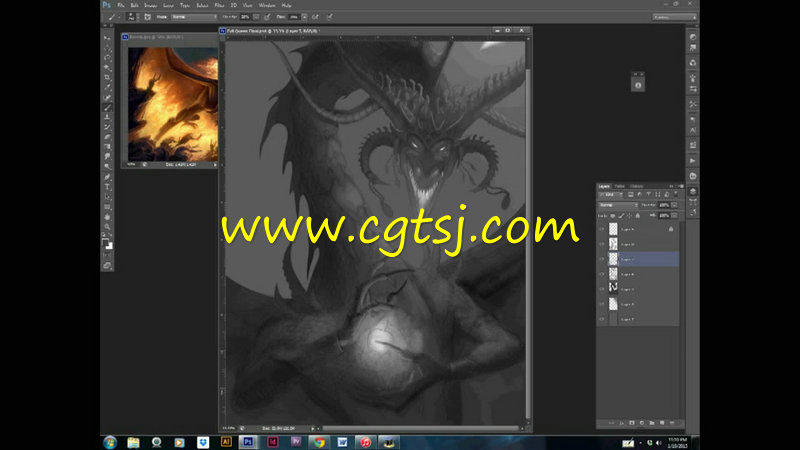Screen dimensions: 800x450
Task: Open the info icon floating panel
Action: click(638, 85)
